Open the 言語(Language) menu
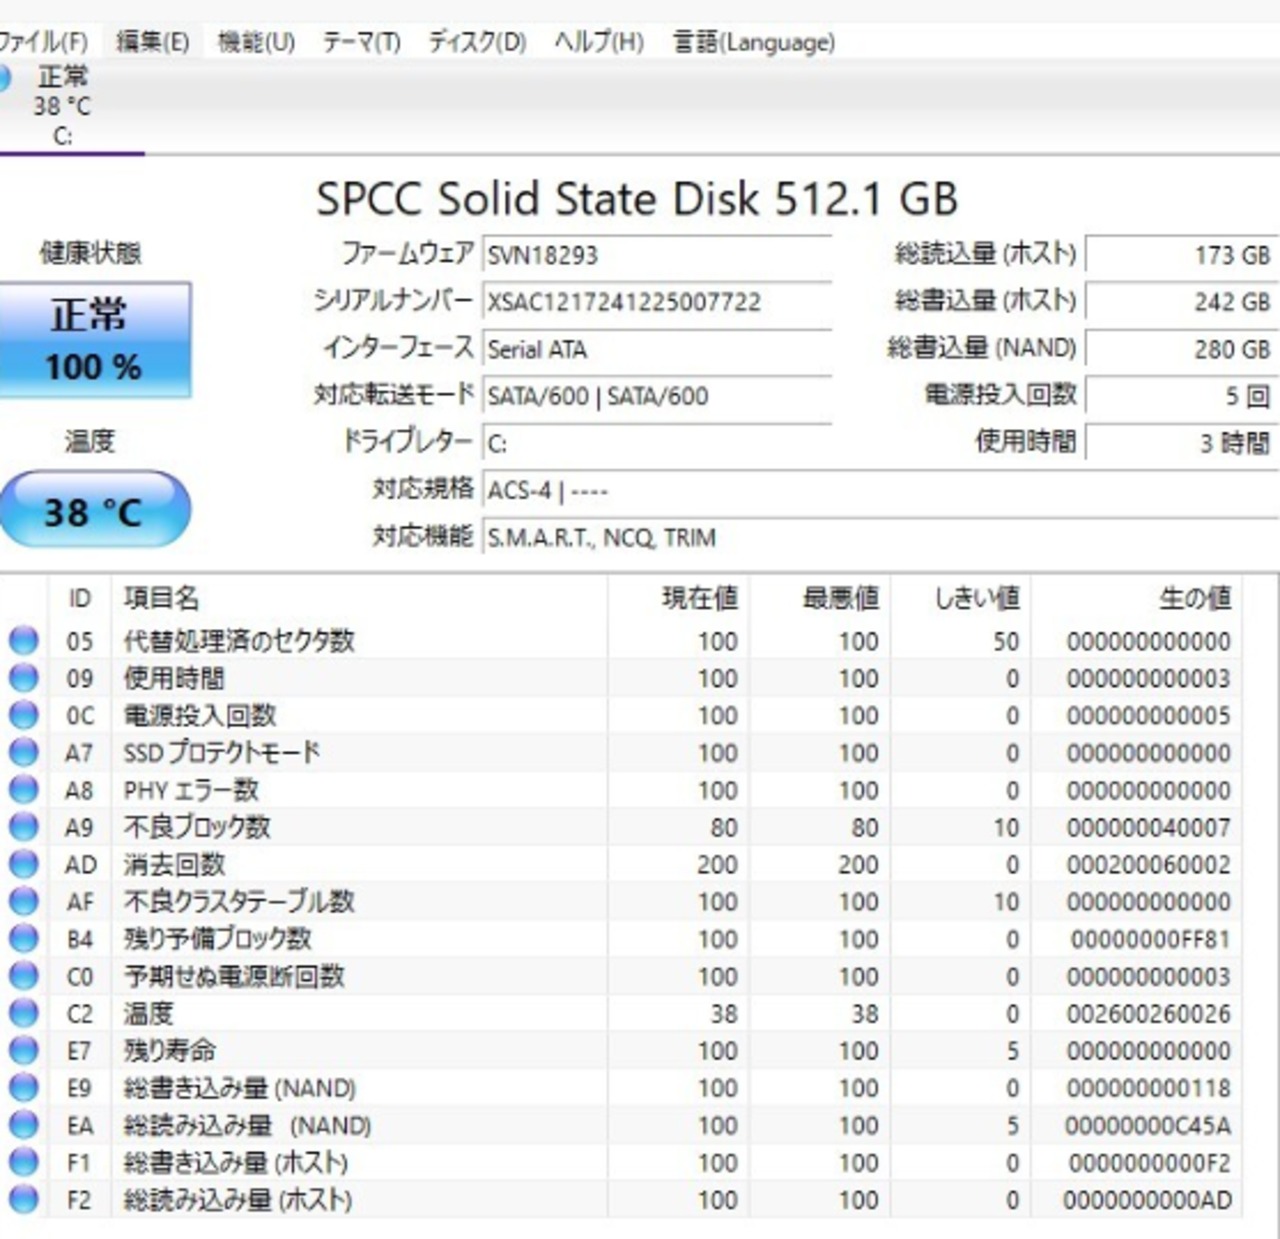The width and height of the screenshot is (1280, 1239). coord(753,42)
